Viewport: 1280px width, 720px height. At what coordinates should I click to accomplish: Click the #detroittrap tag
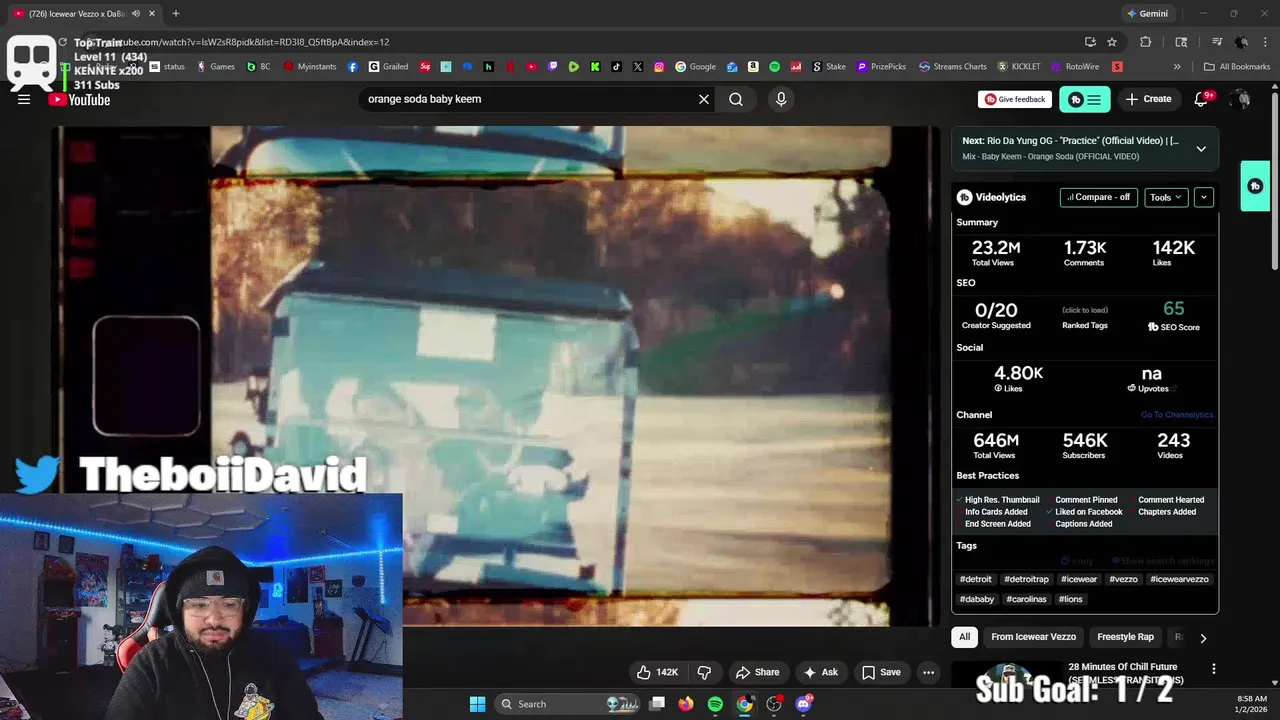click(1027, 579)
